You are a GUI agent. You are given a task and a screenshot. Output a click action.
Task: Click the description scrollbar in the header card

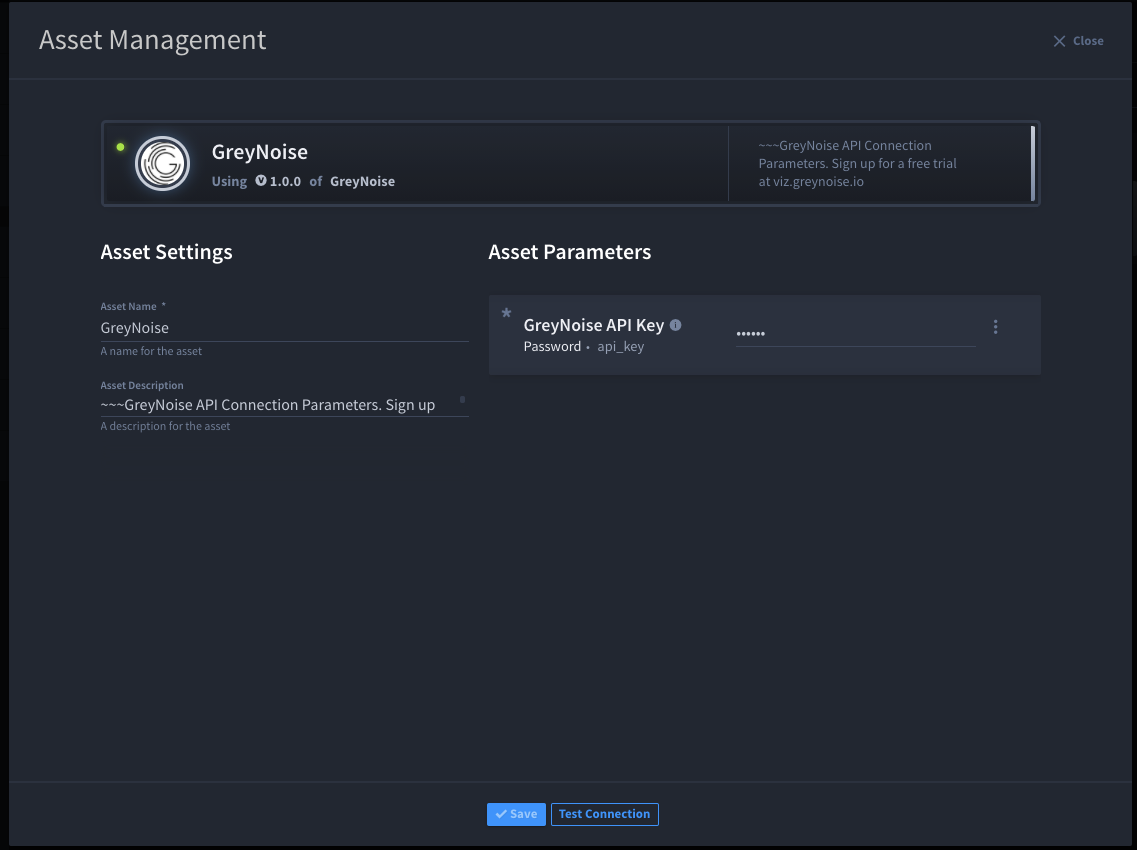[x=1033, y=163]
